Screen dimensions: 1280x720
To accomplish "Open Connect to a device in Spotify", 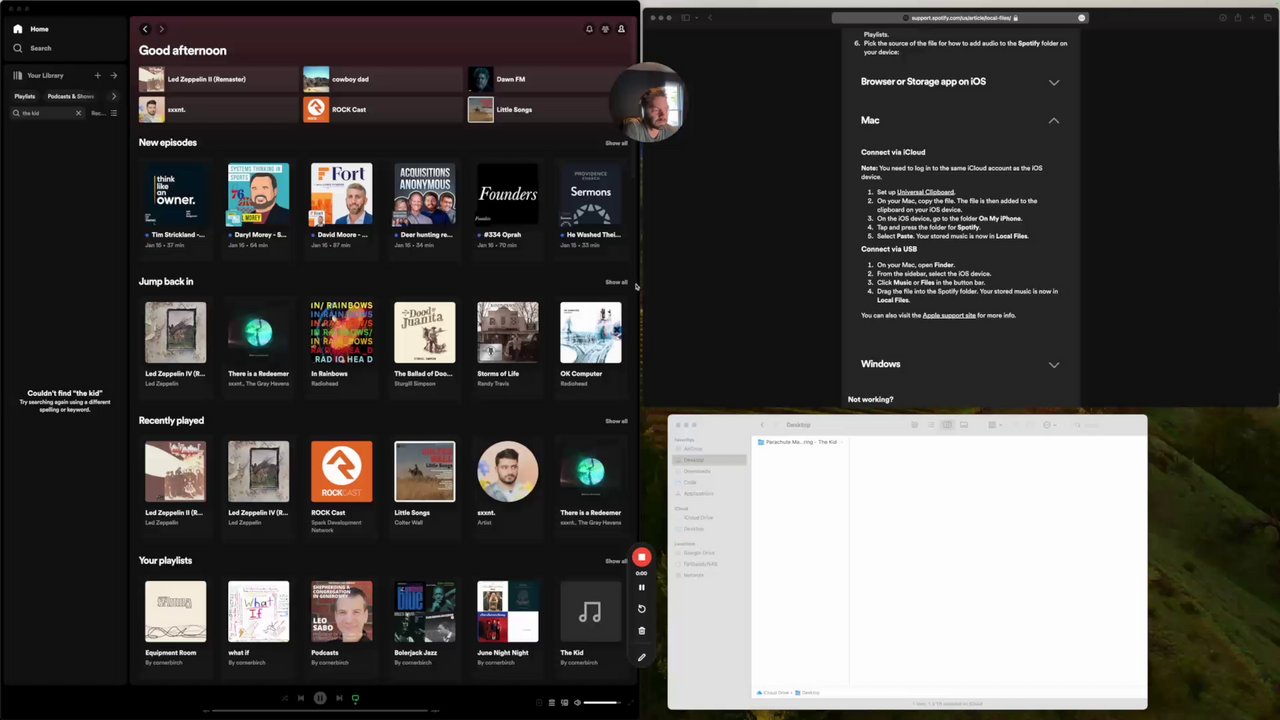I will click(564, 702).
